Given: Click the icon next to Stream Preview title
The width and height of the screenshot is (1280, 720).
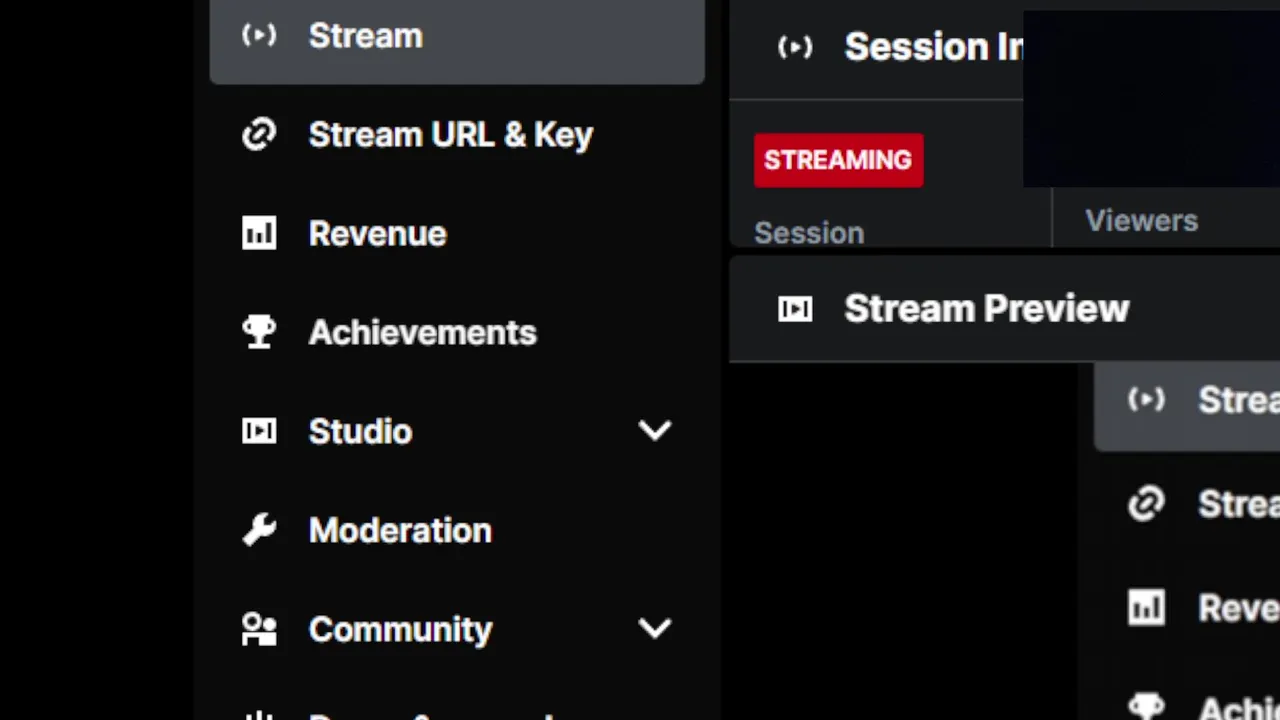Looking at the screenshot, I should (x=795, y=309).
